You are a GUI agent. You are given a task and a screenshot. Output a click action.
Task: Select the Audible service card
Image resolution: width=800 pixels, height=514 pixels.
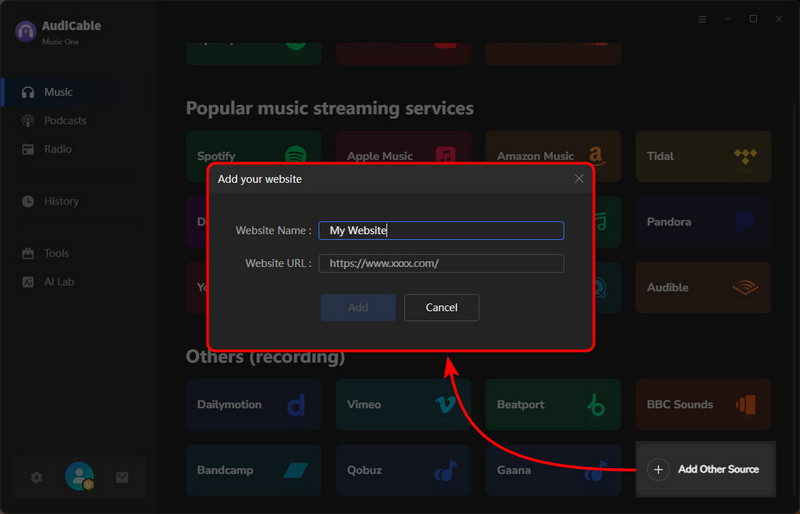tap(703, 287)
